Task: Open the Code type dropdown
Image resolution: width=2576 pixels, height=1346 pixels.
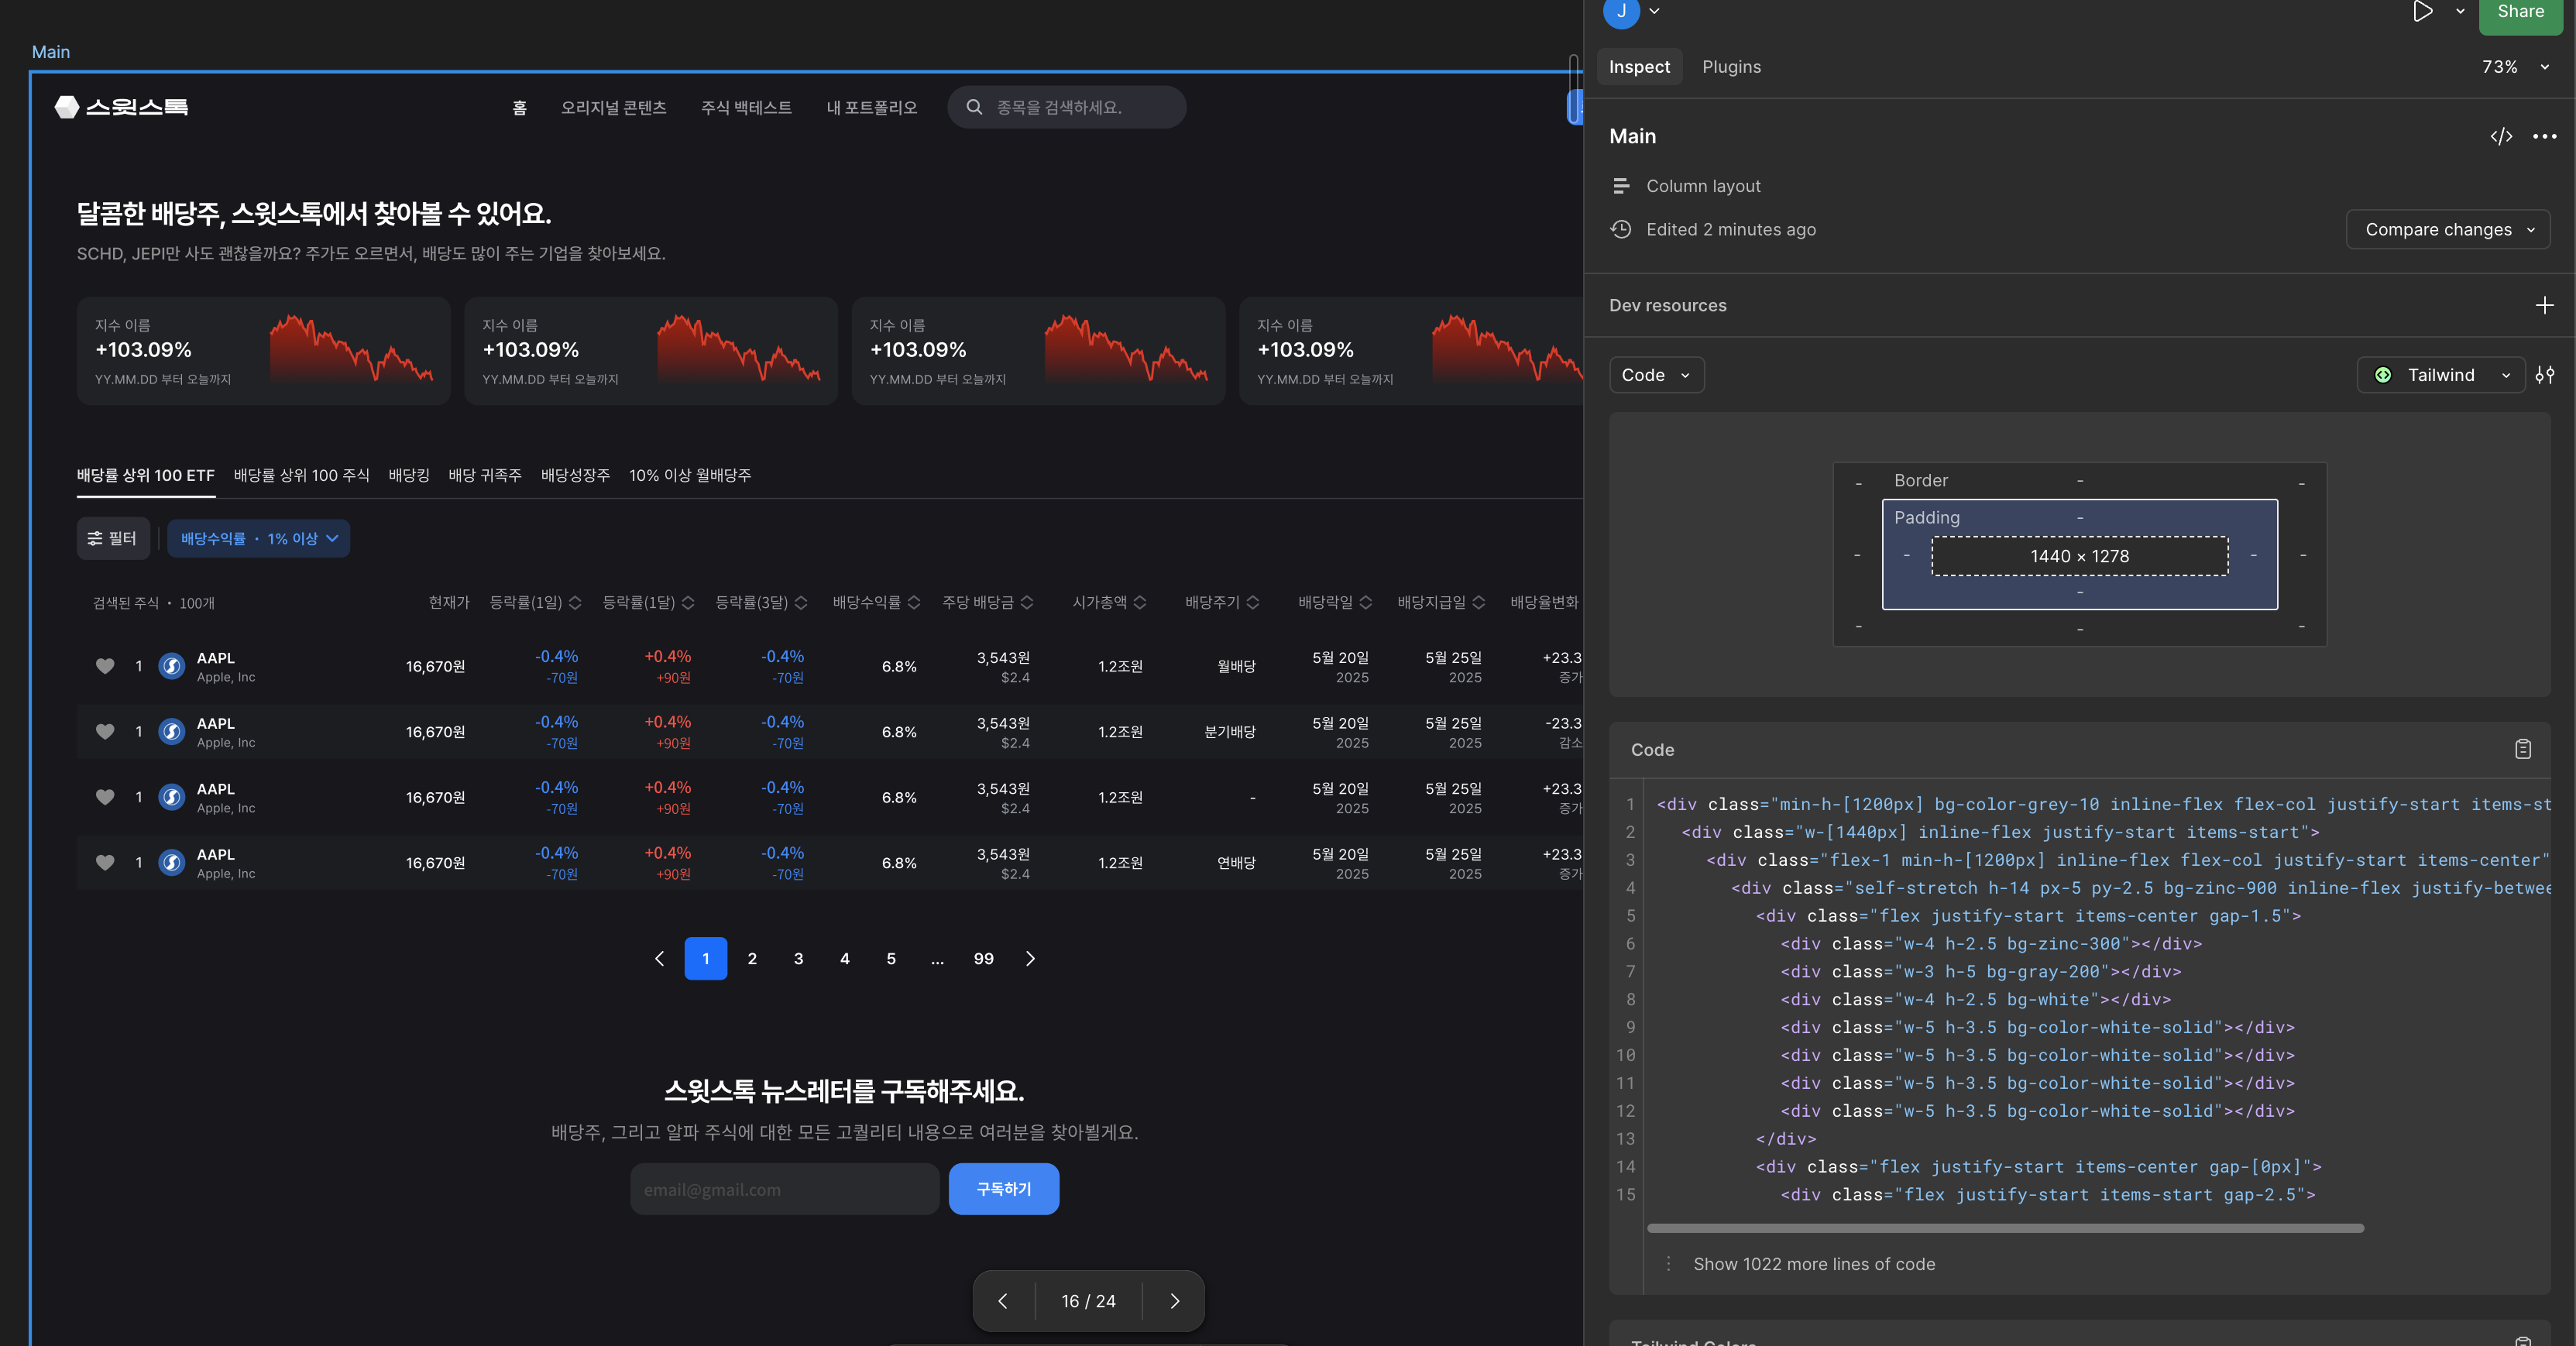Action: (x=1656, y=375)
